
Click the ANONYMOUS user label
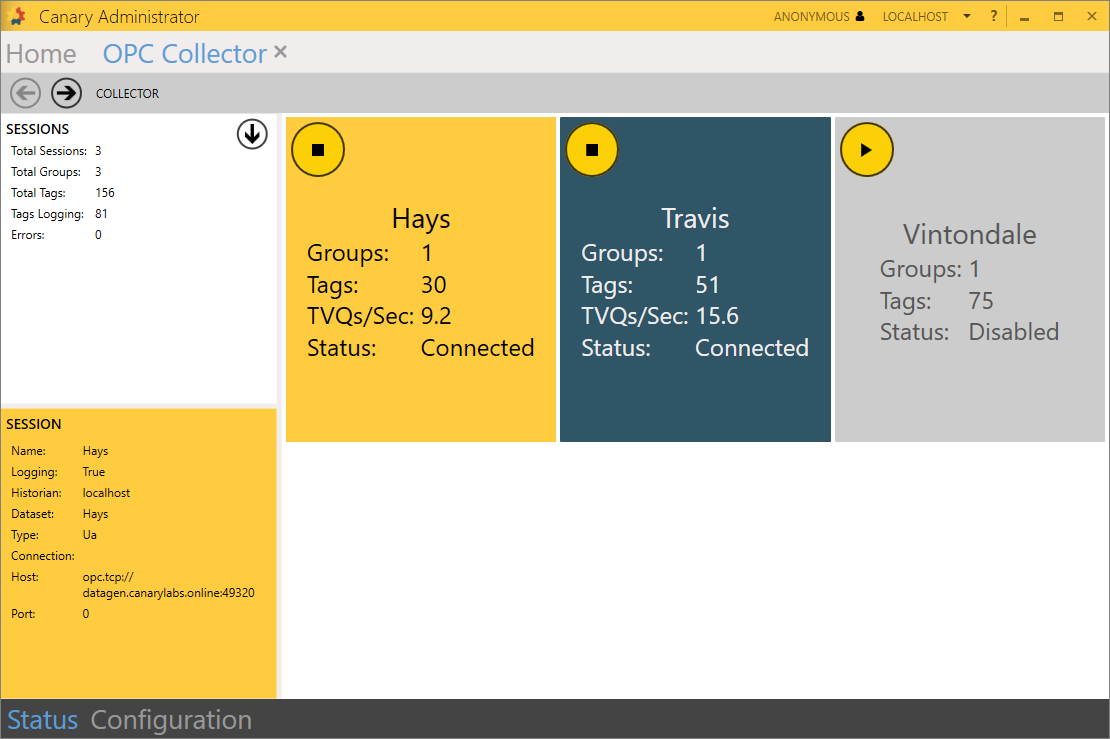click(x=811, y=17)
